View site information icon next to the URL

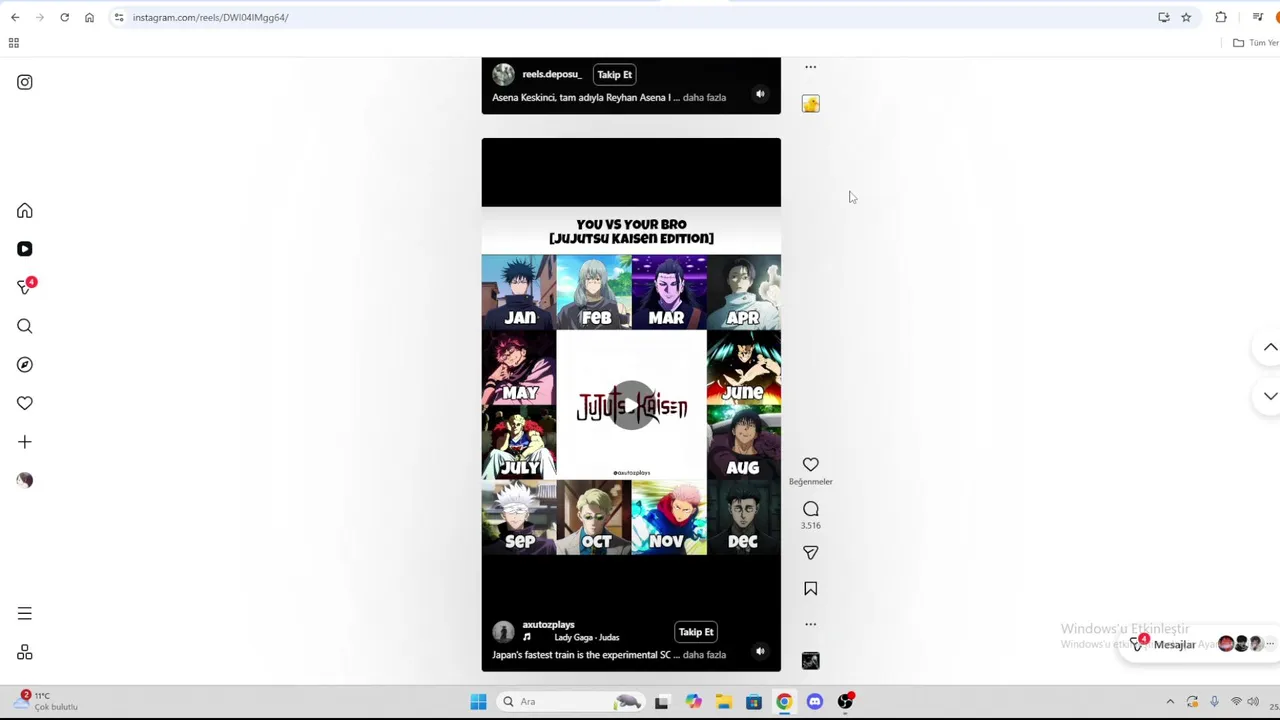[118, 17]
